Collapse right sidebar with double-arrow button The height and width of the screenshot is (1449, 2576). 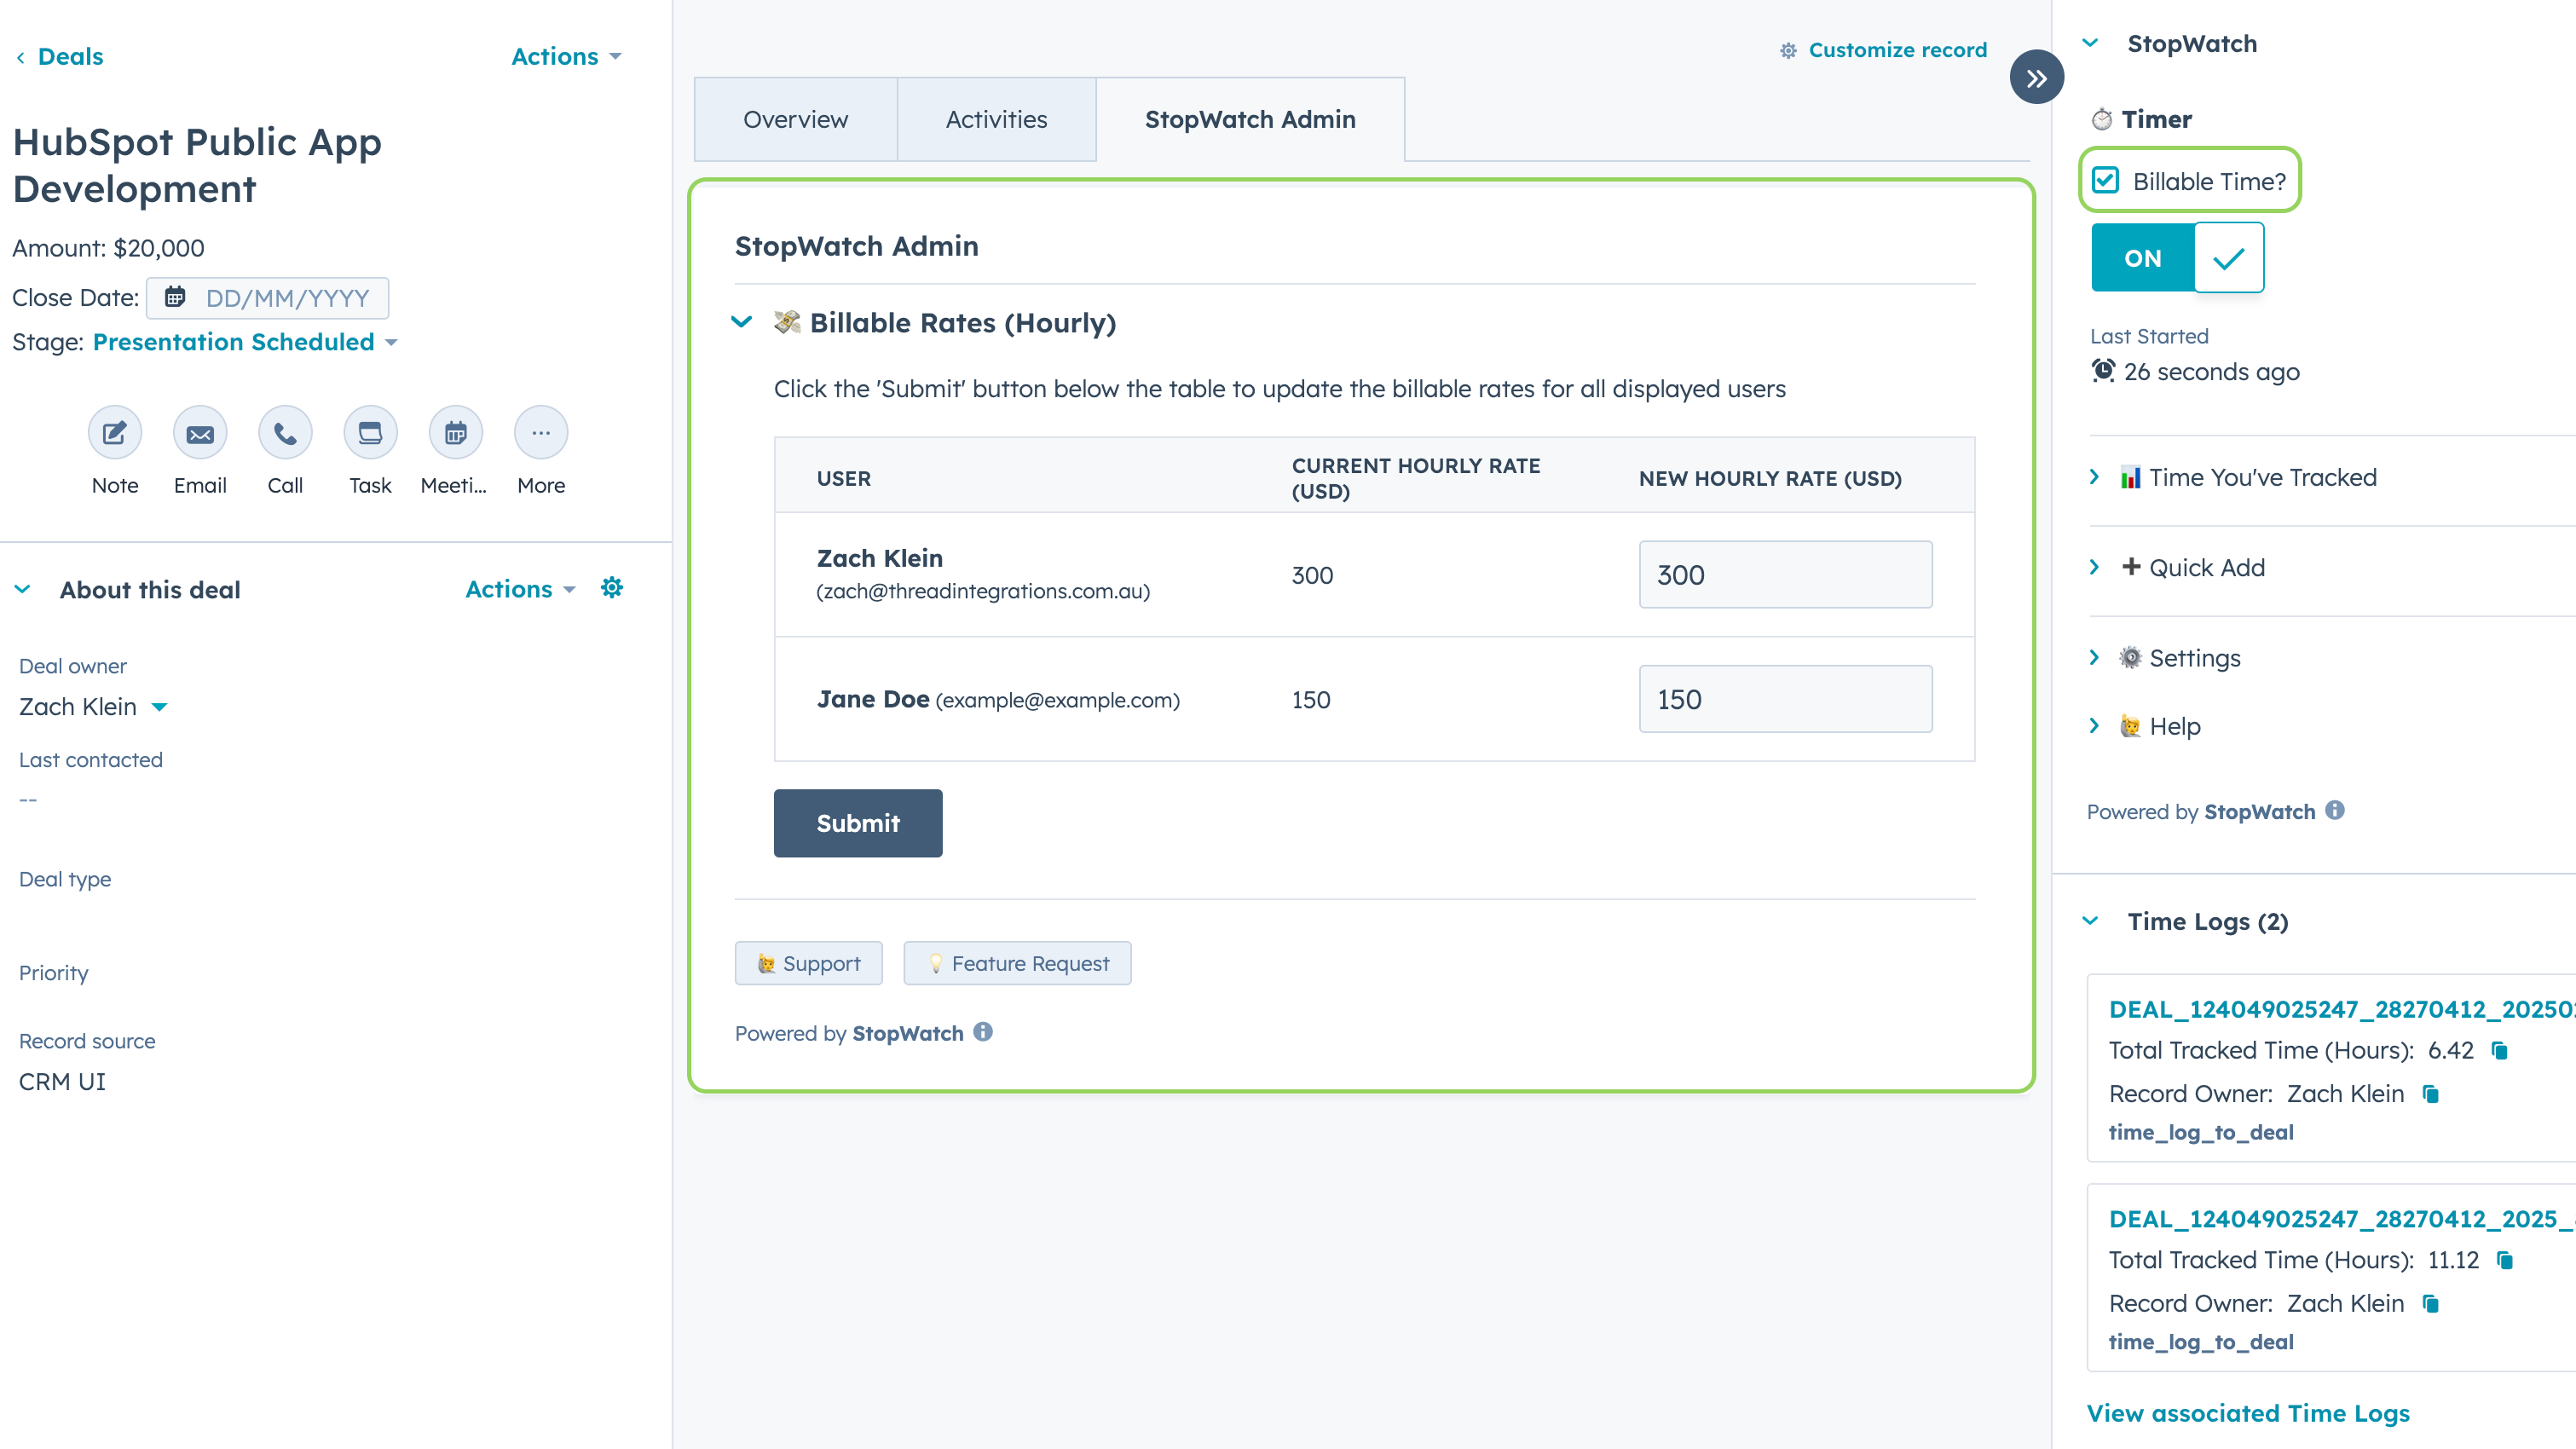coord(2036,78)
